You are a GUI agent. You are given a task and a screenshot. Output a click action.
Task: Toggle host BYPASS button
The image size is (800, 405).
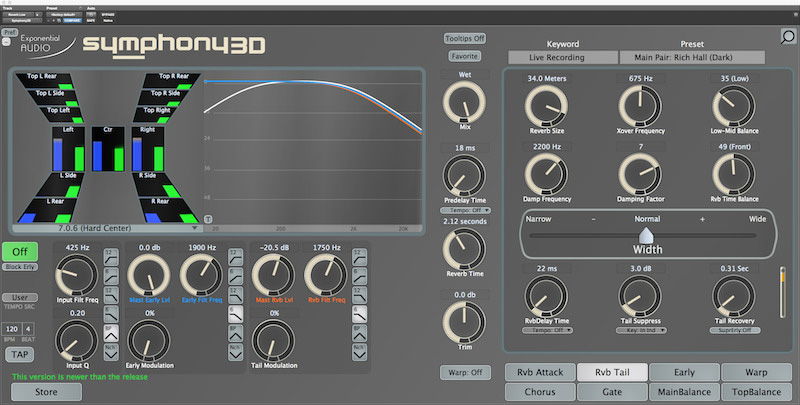[108, 15]
